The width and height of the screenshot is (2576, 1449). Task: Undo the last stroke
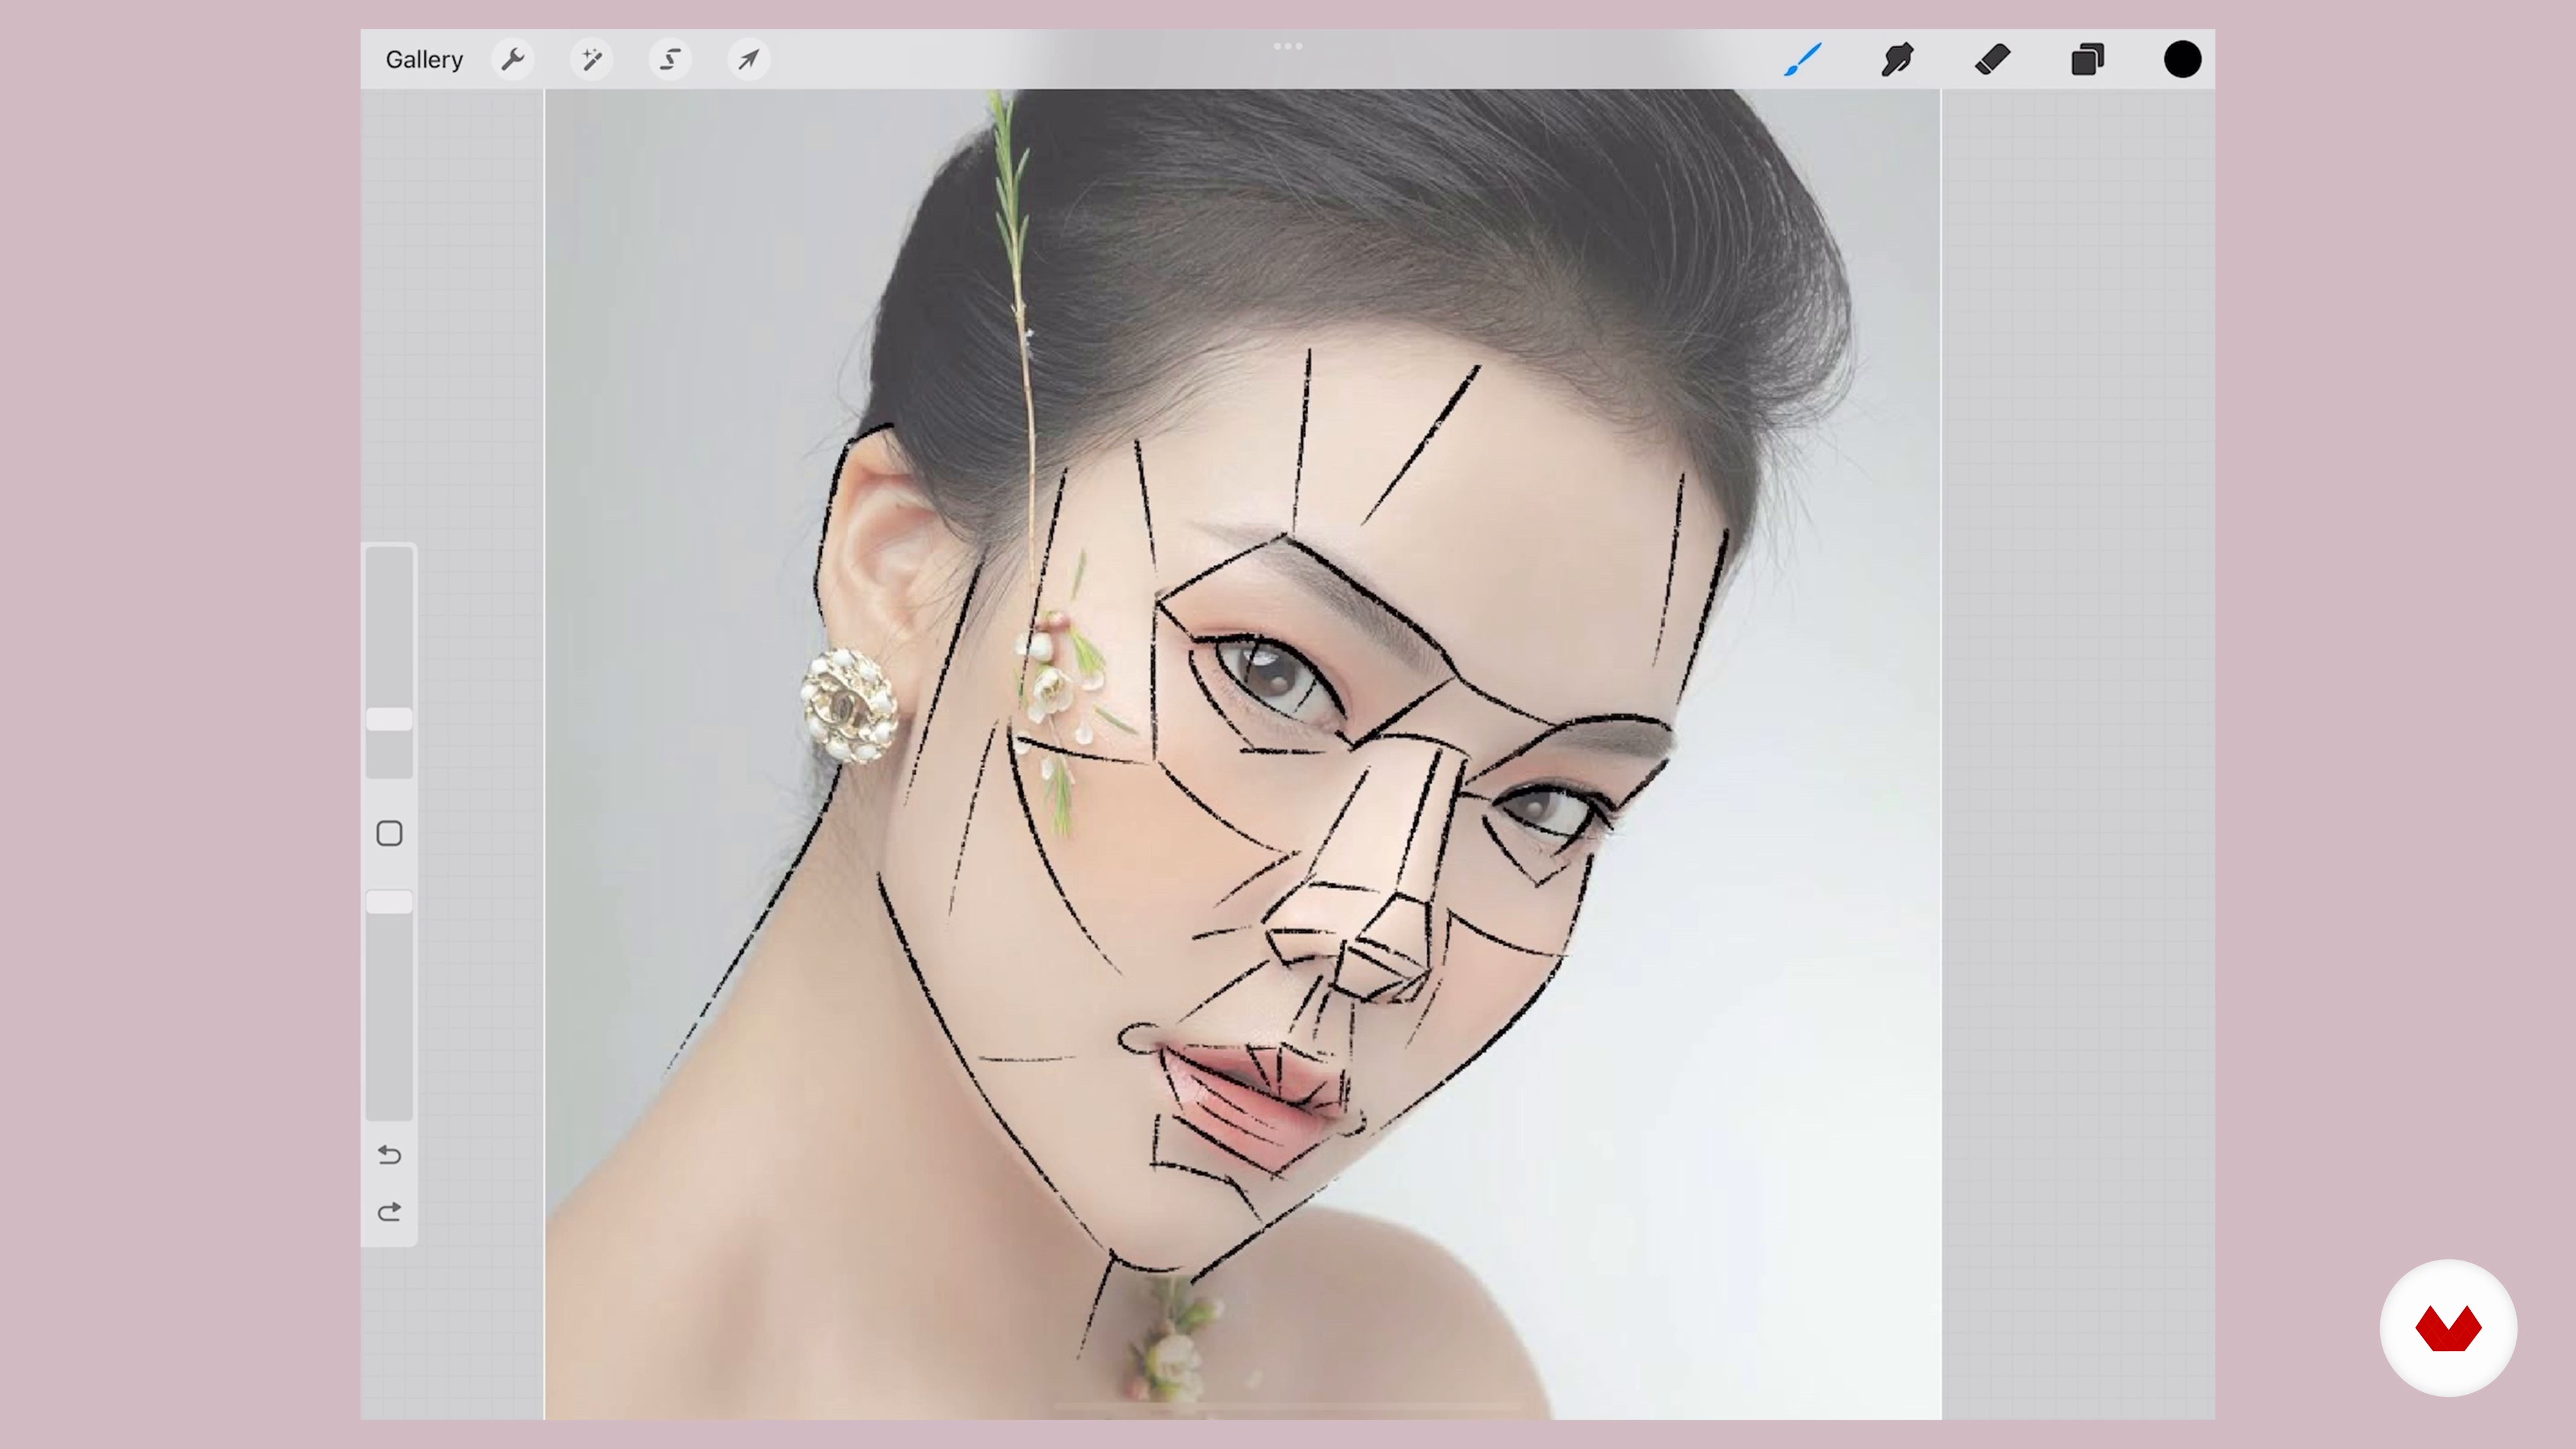(x=389, y=1155)
